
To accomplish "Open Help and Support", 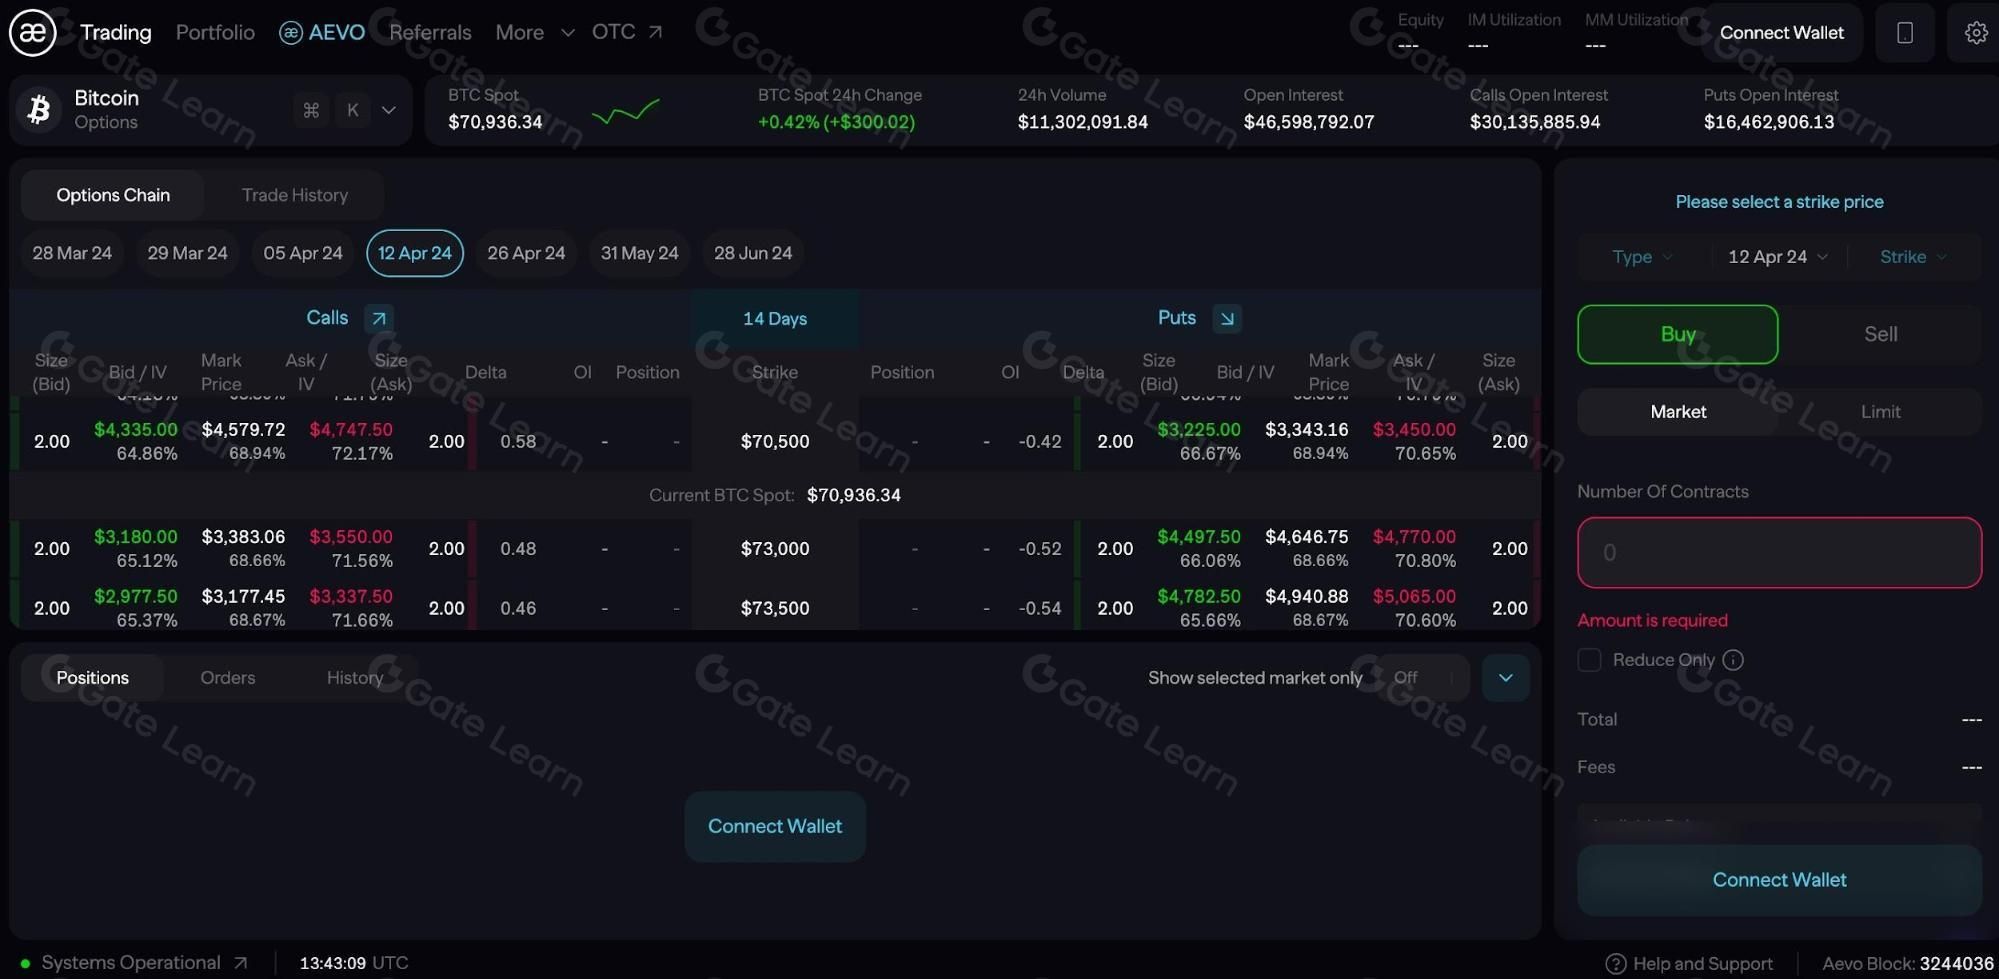I will tap(1689, 964).
